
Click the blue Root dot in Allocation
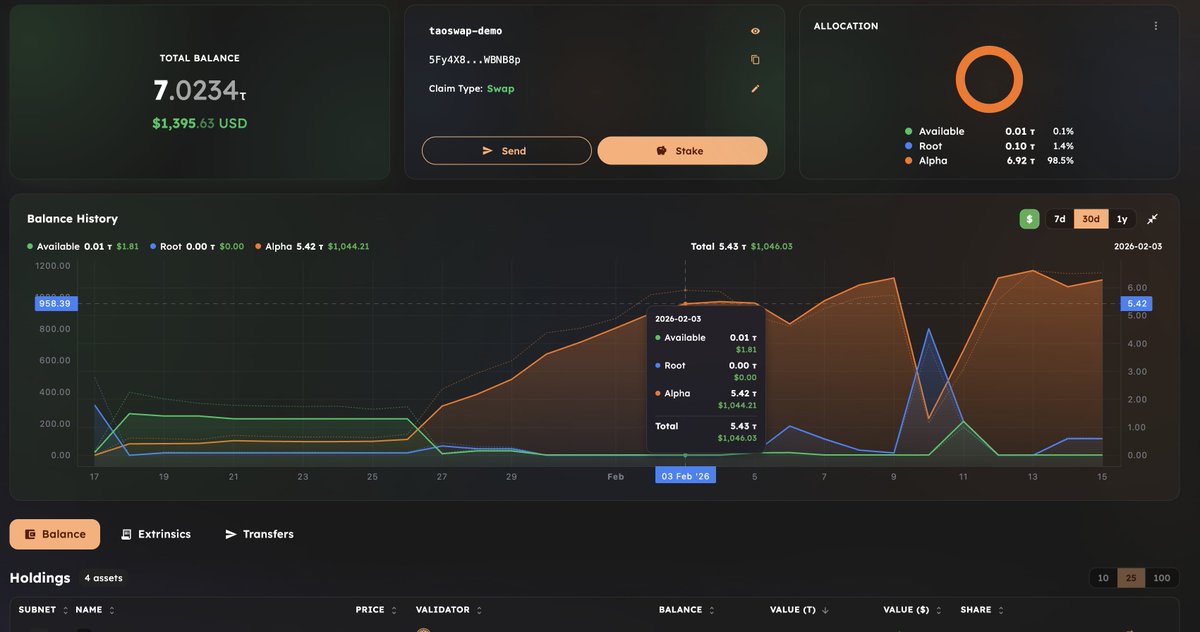tap(908, 146)
